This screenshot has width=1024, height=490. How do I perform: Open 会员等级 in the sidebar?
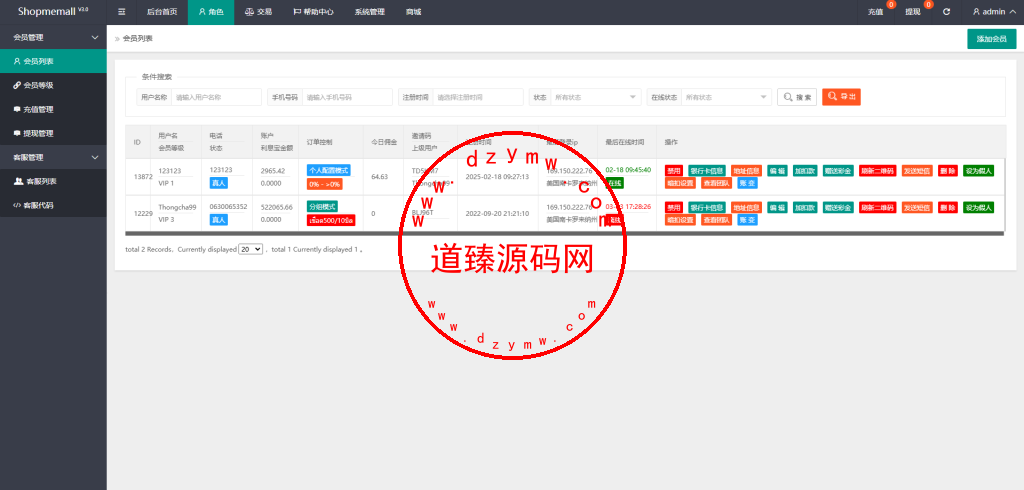click(x=53, y=85)
